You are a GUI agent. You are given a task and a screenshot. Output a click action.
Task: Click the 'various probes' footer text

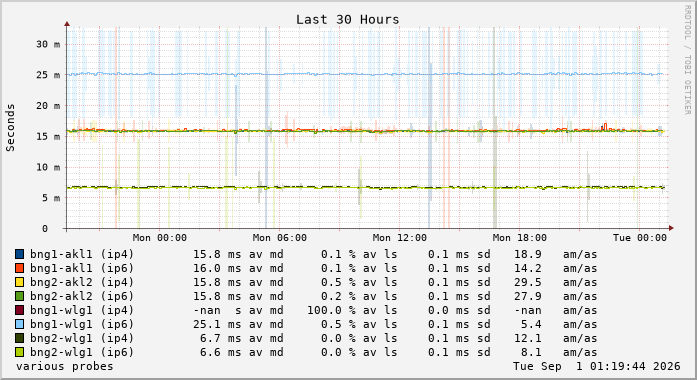click(x=64, y=366)
